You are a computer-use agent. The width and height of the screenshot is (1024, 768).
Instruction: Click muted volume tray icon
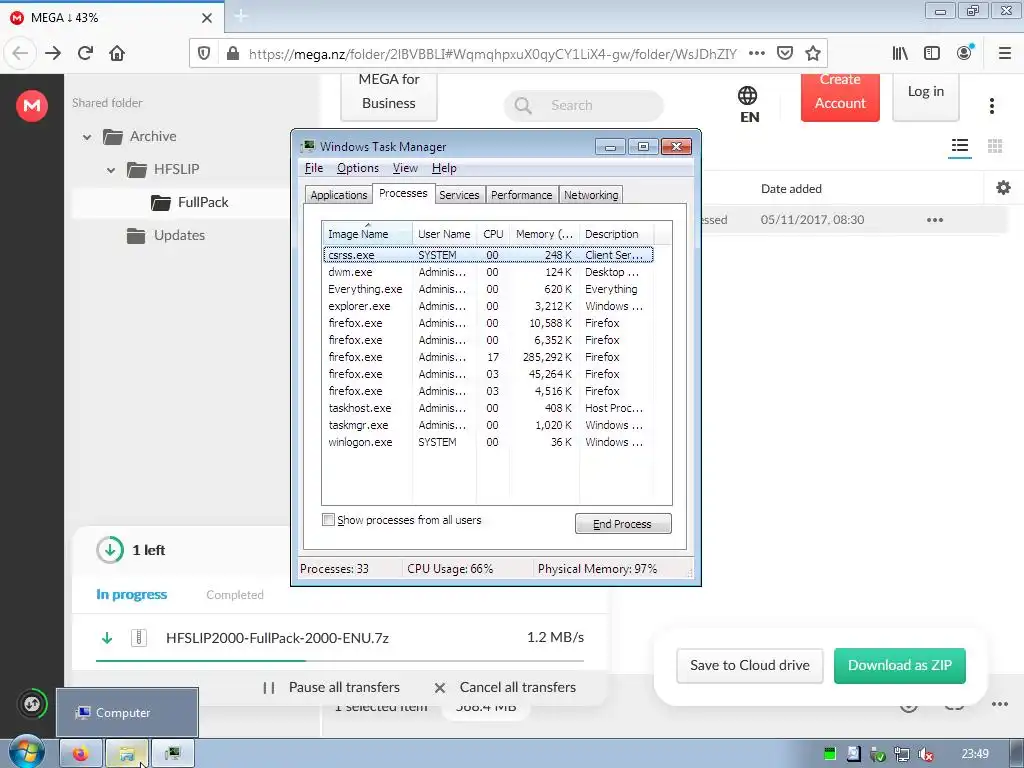(x=925, y=755)
